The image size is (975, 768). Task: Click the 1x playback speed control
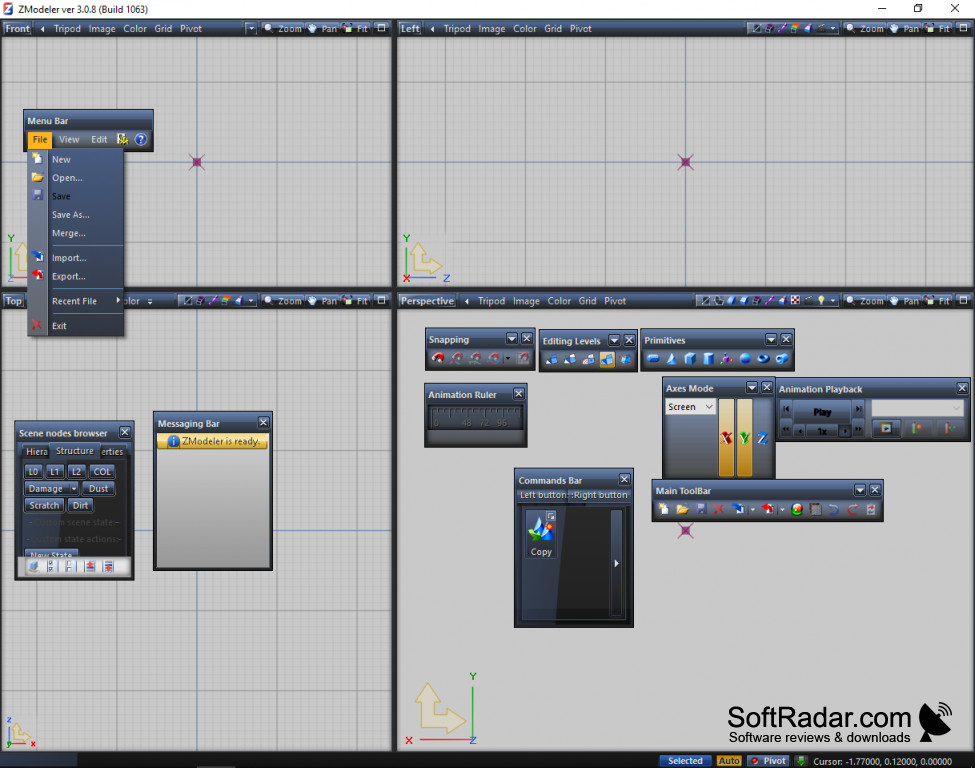822,430
